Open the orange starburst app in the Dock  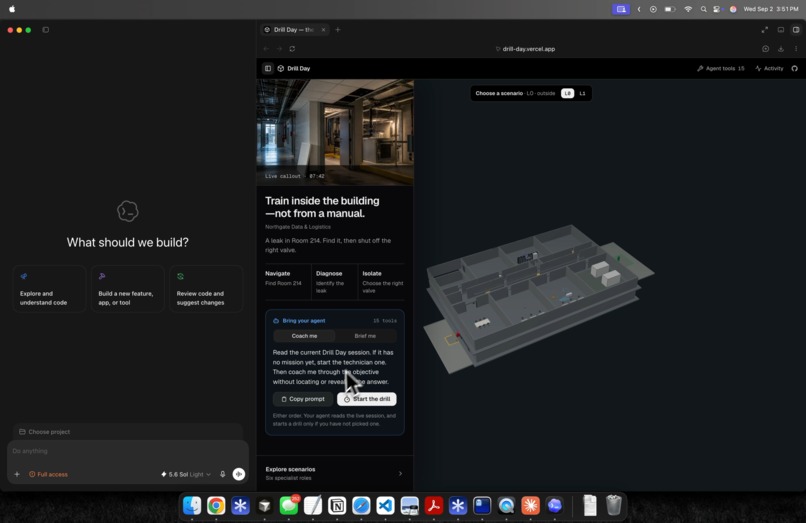tap(530, 506)
